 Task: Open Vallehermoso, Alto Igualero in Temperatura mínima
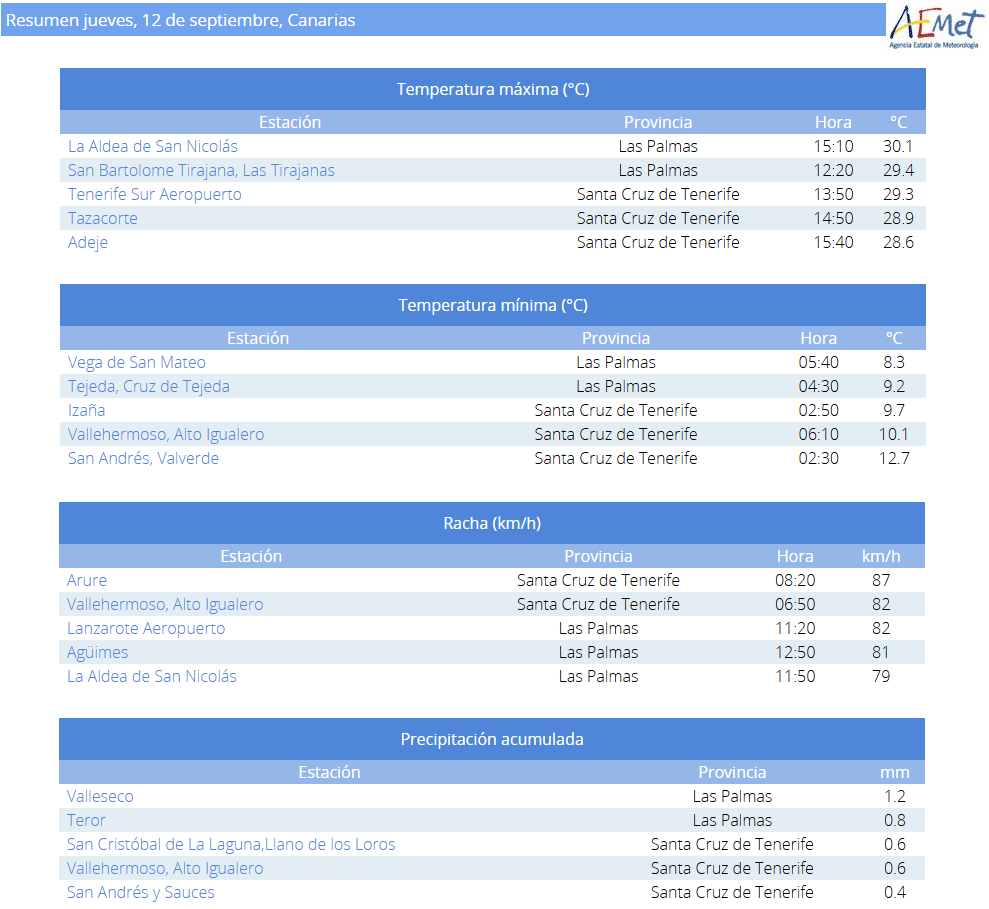point(166,434)
